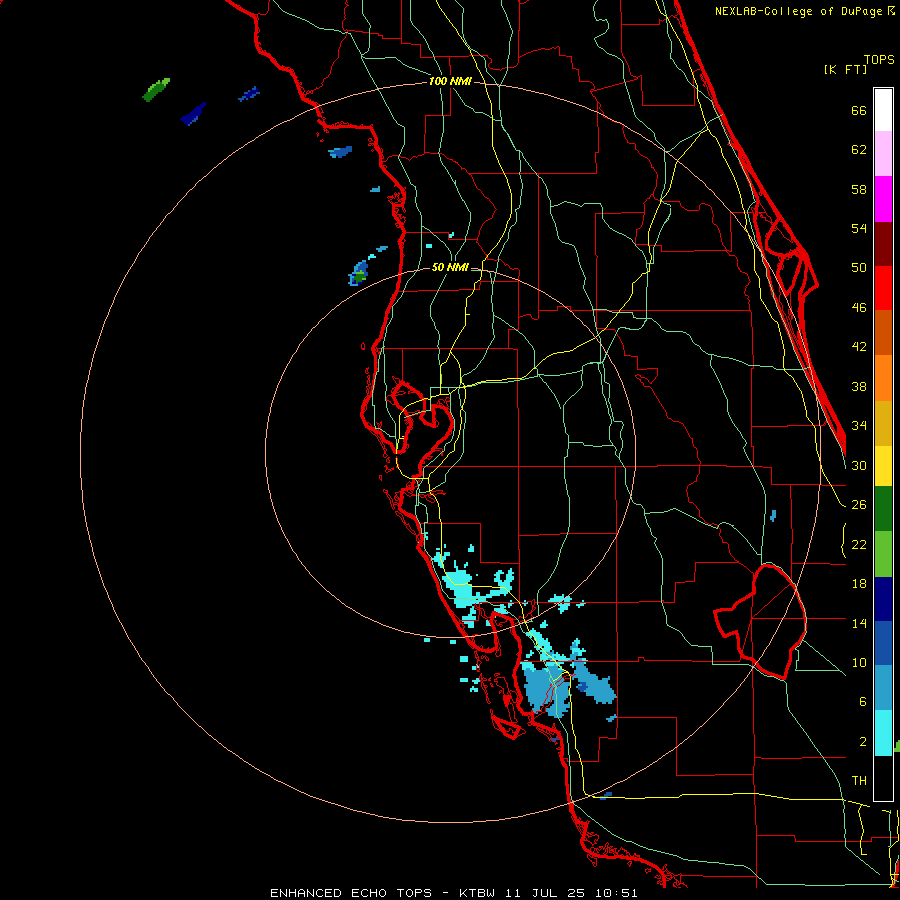Image resolution: width=900 pixels, height=900 pixels.
Task: Click the green echo cell offshore northwest
Action: point(156,90)
